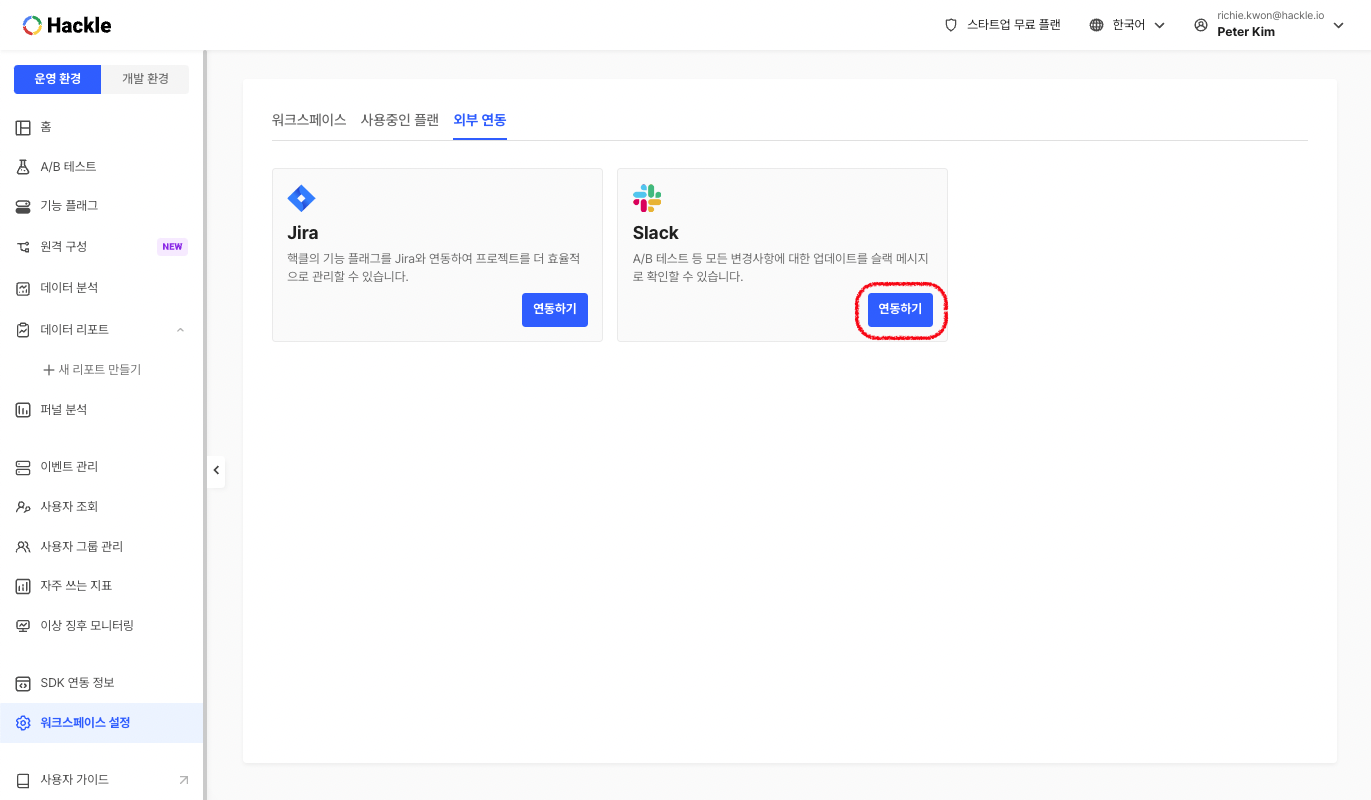The image size is (1371, 800).
Task: Click 연동하기 button on the Slack card
Action: click(900, 310)
